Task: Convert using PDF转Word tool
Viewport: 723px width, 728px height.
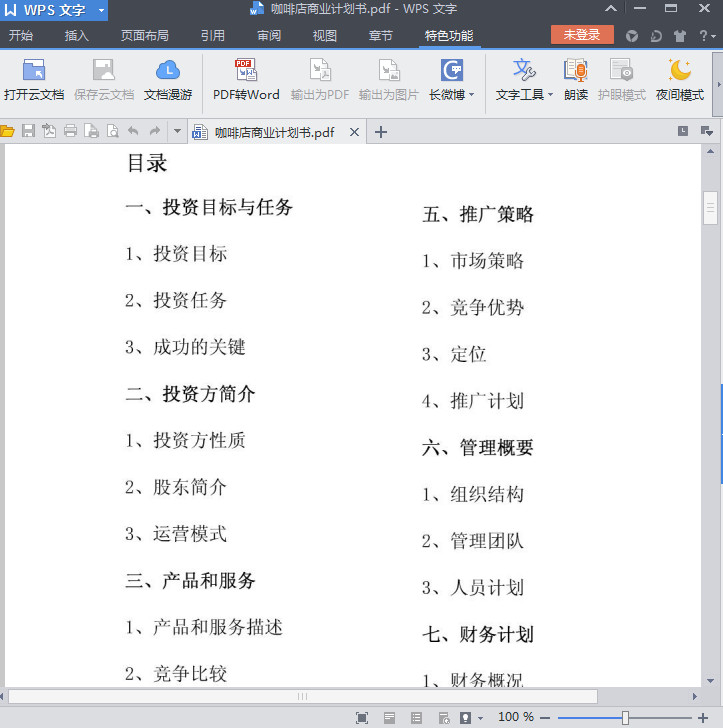Action: [x=246, y=80]
